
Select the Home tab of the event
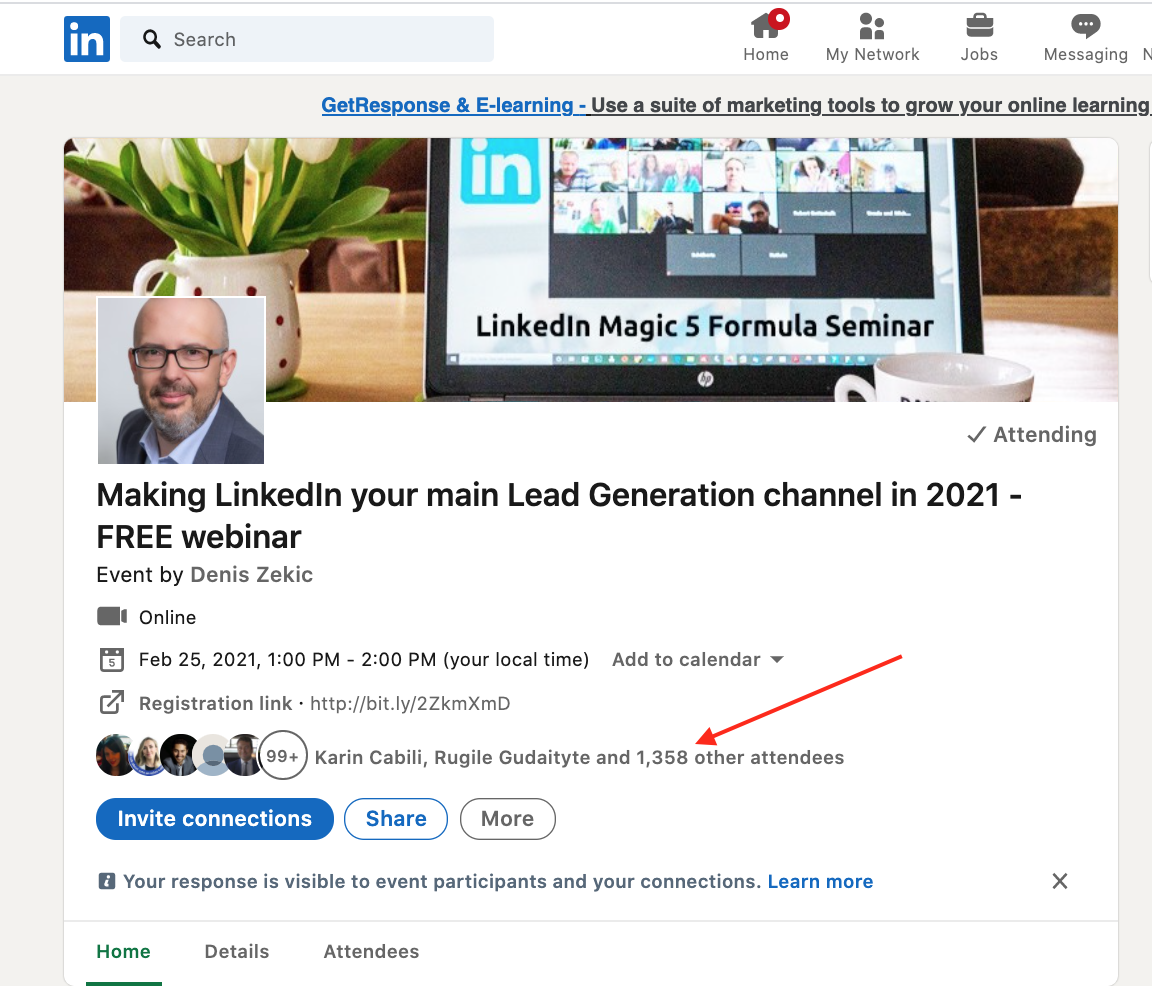pos(123,951)
